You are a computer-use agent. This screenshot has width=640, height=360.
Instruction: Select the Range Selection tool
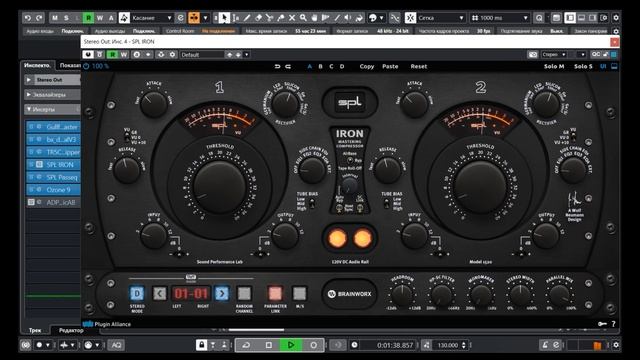click(x=236, y=18)
